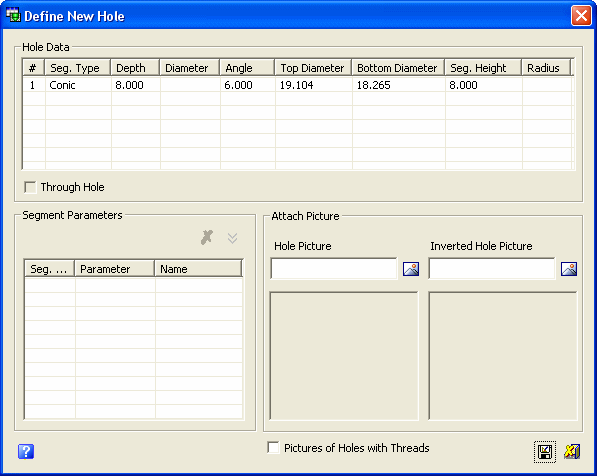Enable the Through Hole checkbox
This screenshot has width=597, height=476.
(x=30, y=187)
